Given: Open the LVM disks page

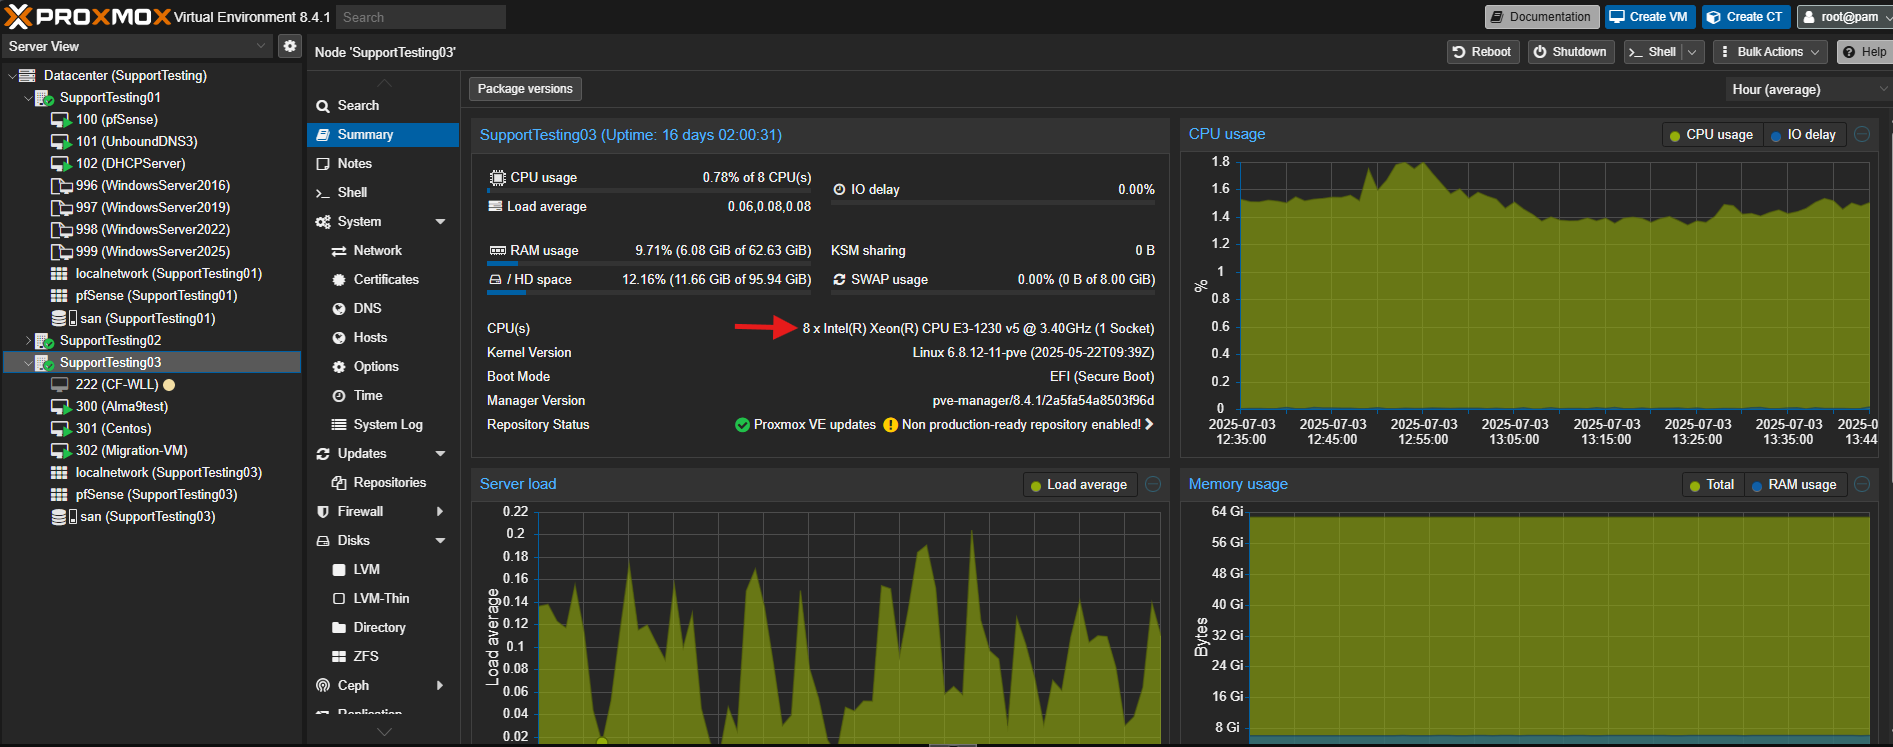Looking at the screenshot, I should [383, 569].
